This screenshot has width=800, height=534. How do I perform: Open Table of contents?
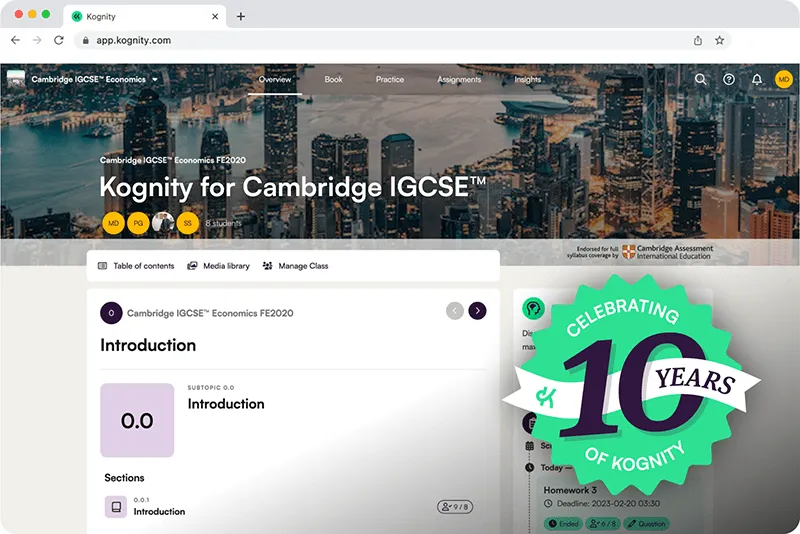click(136, 266)
